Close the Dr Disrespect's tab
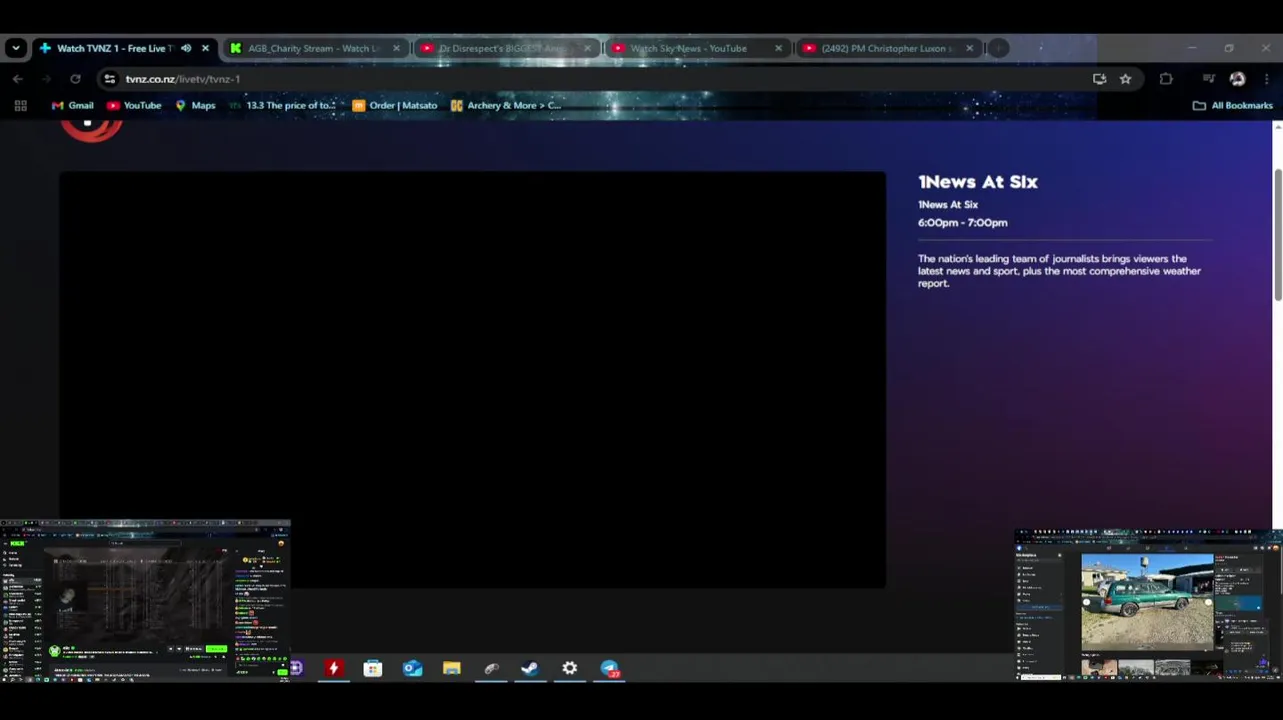The image size is (1283, 720). click(587, 48)
